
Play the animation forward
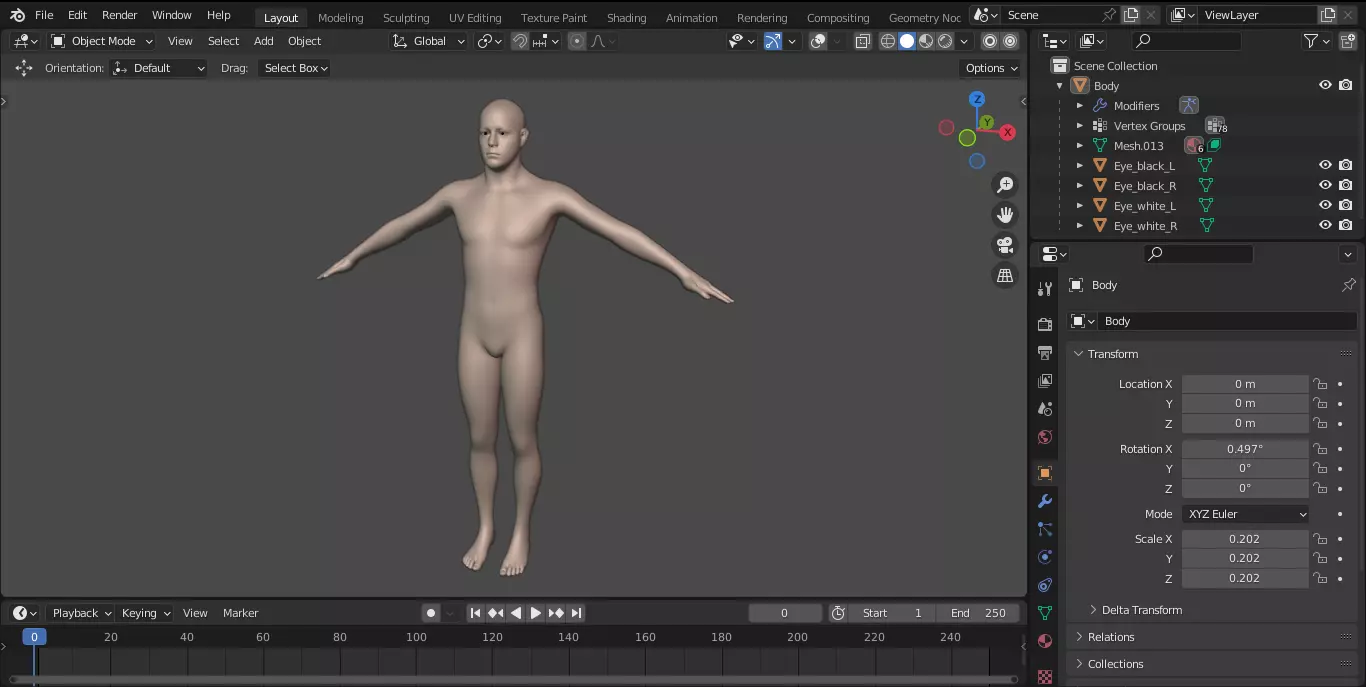click(535, 613)
